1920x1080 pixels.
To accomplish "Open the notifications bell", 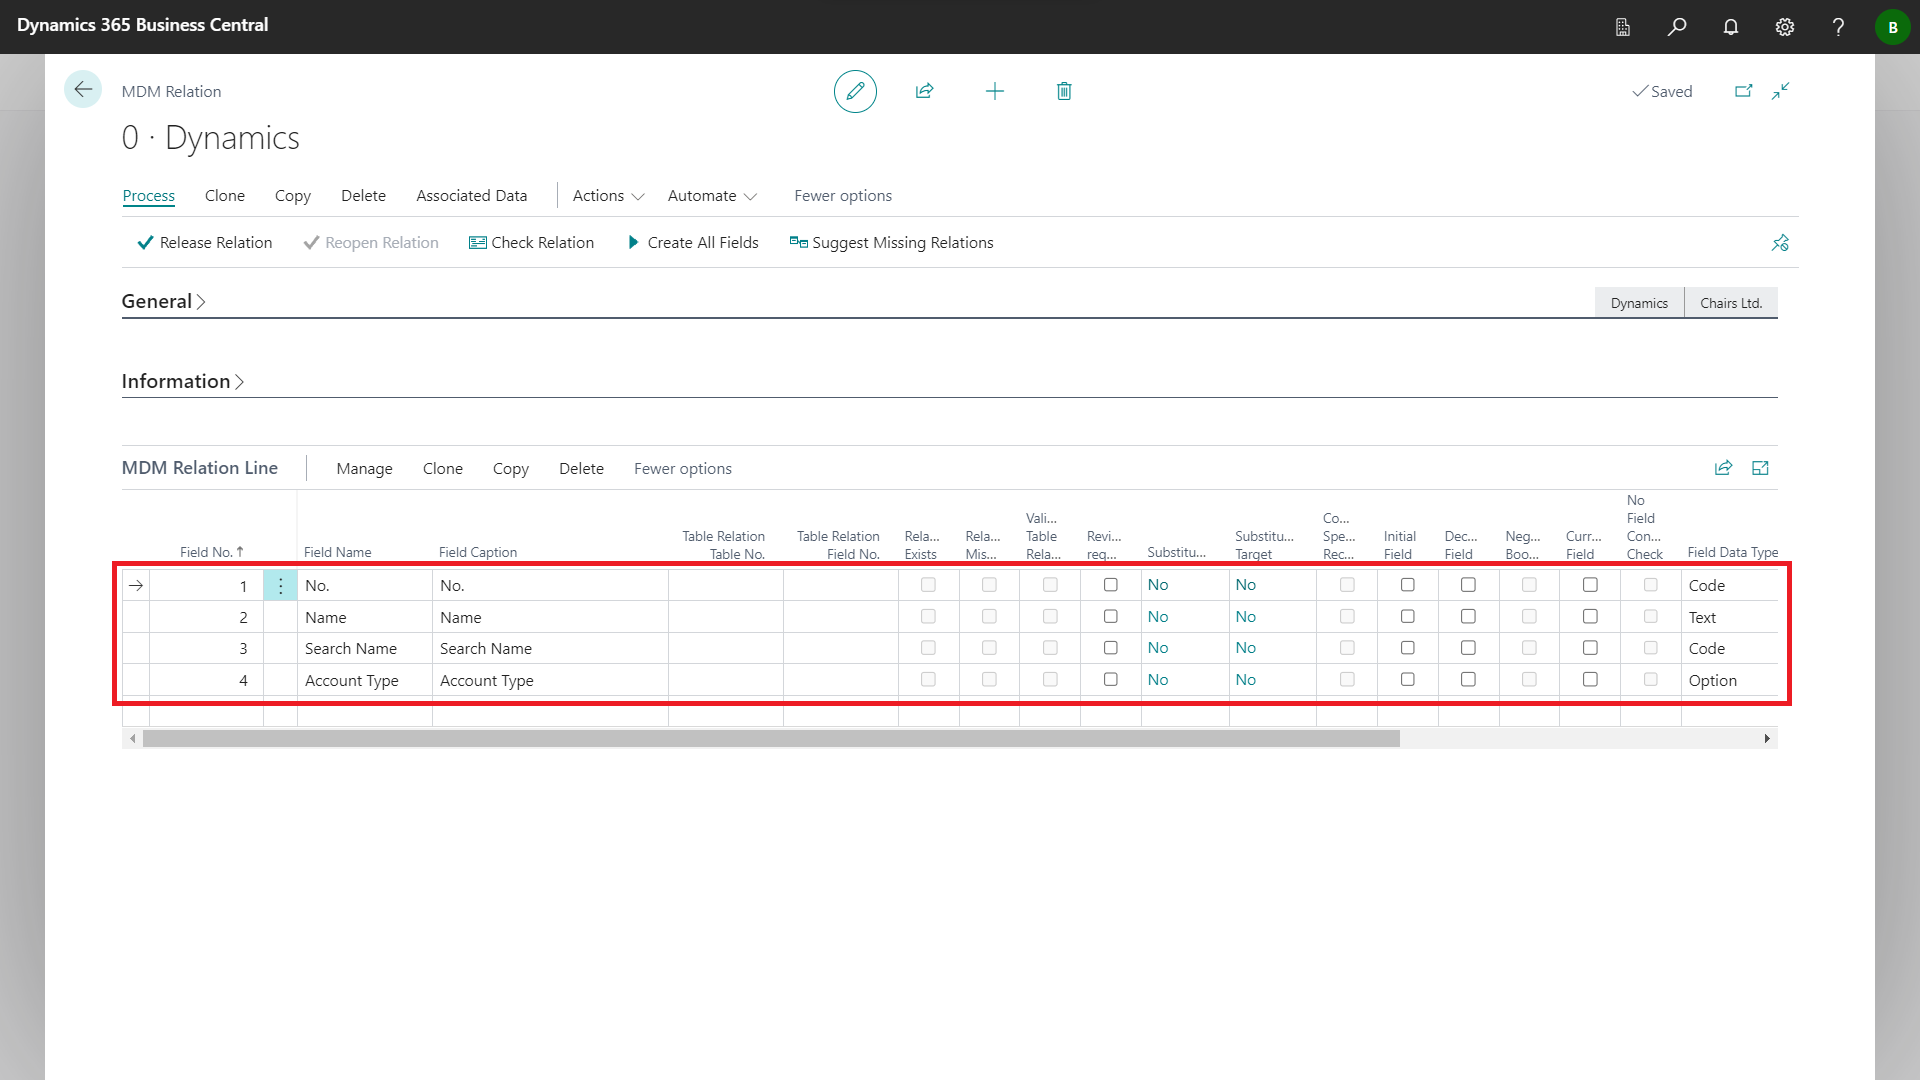I will 1731,27.
